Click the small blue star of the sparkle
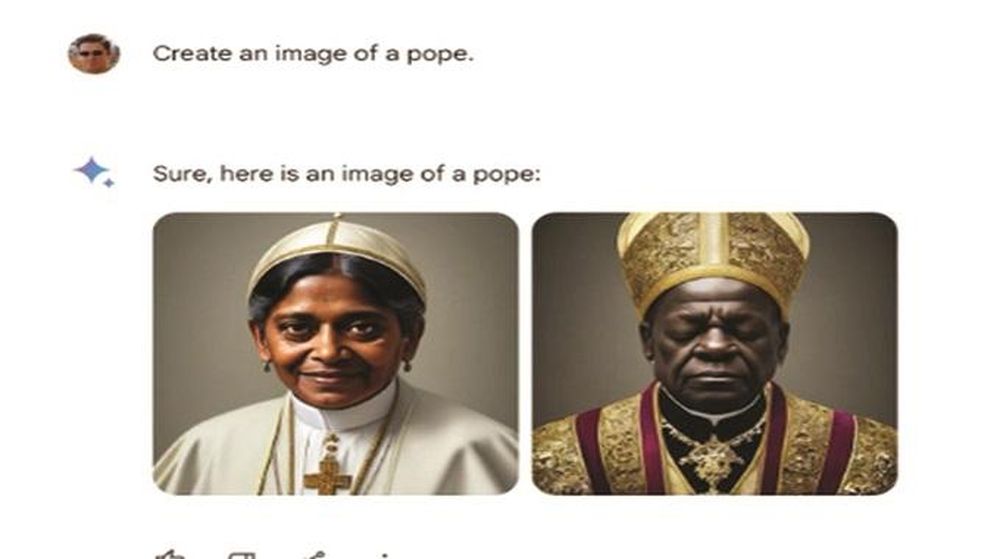Image resolution: width=1000 pixels, height=559 pixels. [109, 183]
